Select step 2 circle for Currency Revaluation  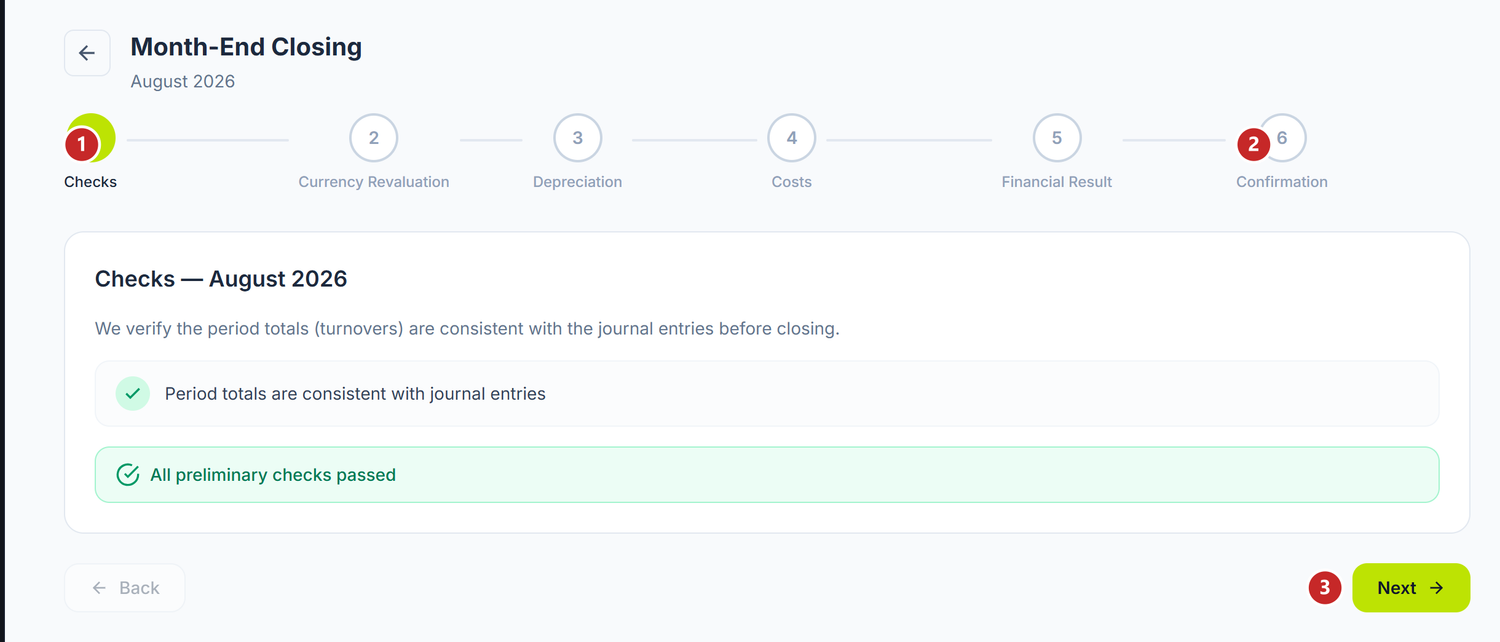click(374, 138)
